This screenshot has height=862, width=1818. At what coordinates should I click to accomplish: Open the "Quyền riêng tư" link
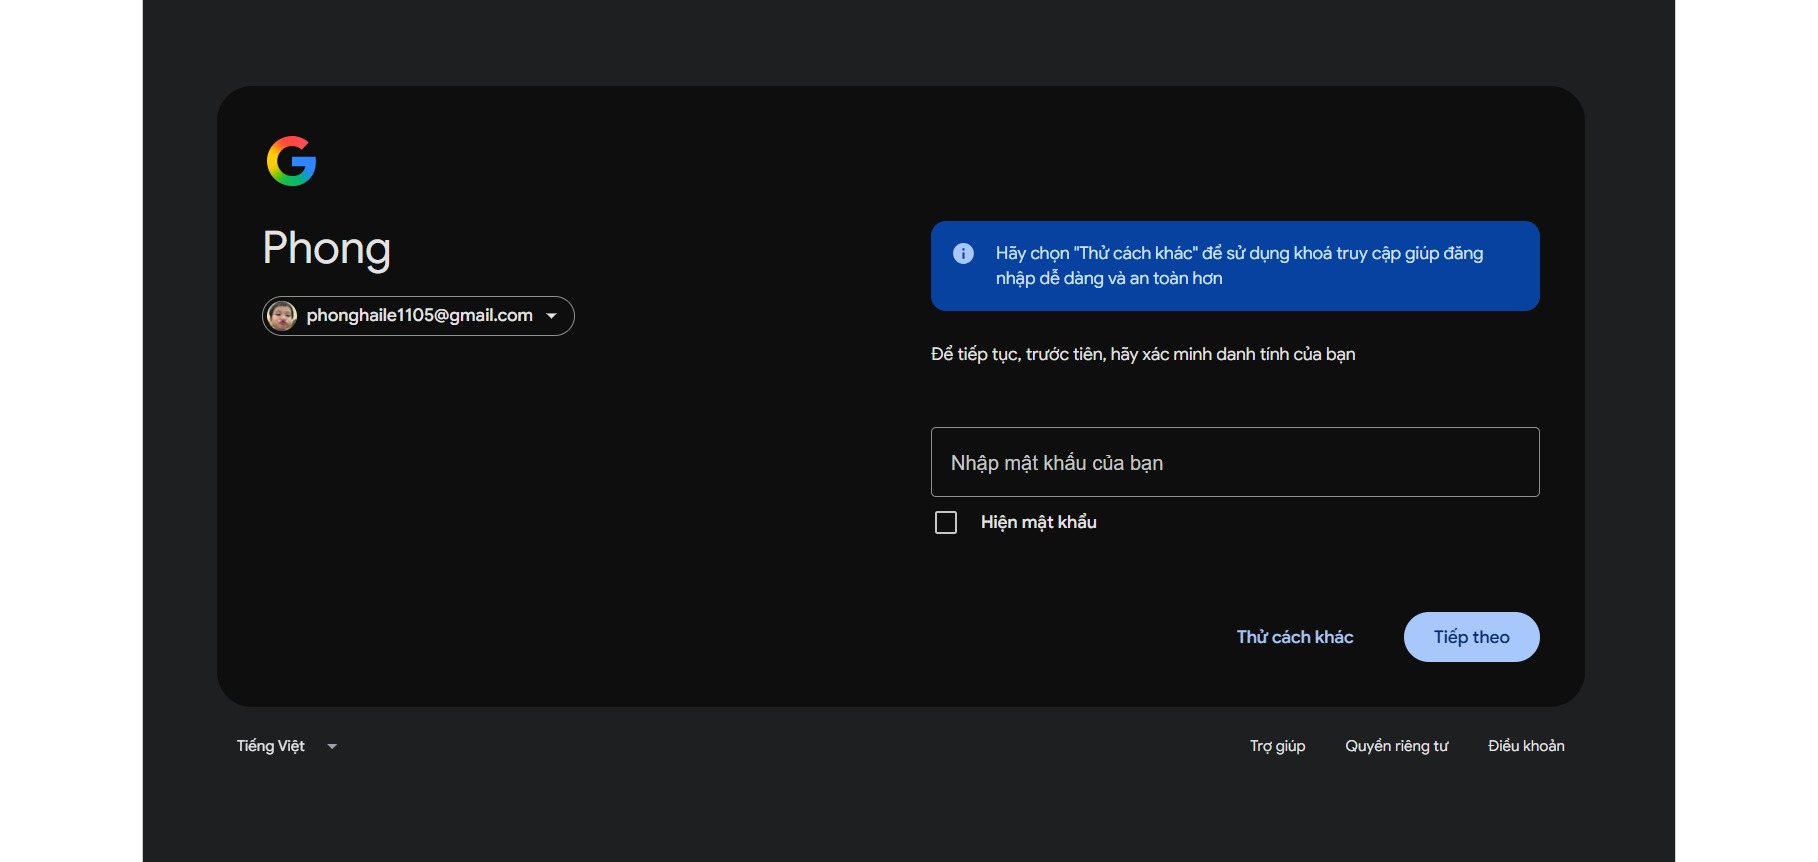pyautogui.click(x=1396, y=746)
